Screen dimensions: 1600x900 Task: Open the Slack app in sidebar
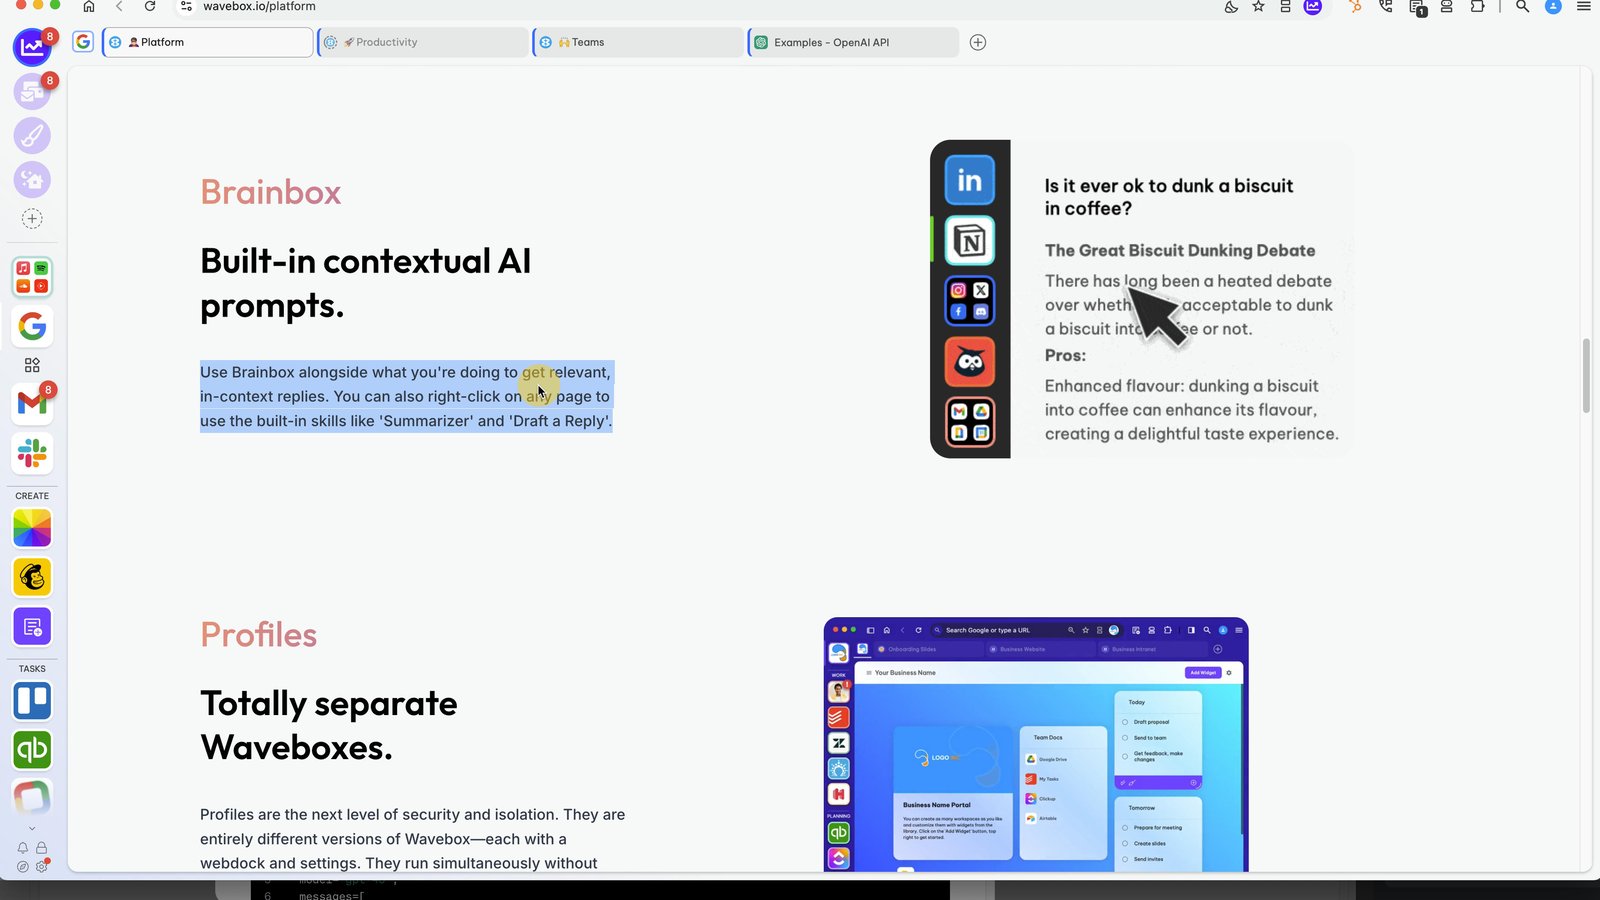click(32, 454)
